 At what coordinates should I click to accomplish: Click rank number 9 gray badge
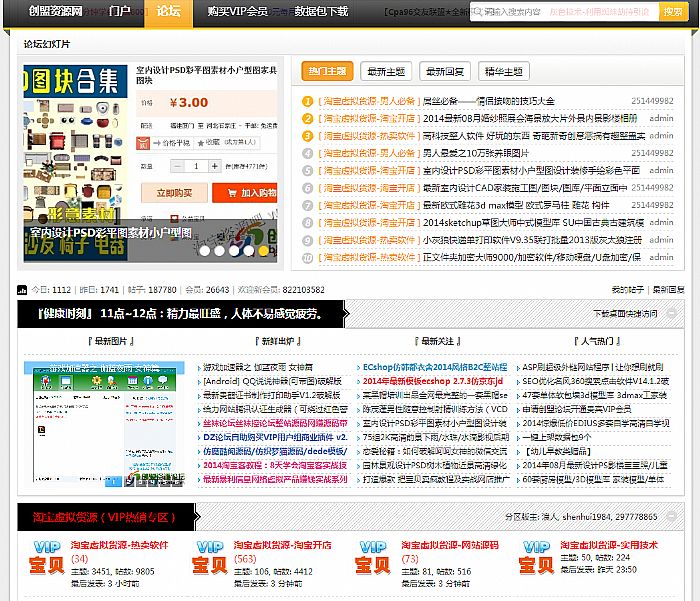click(x=308, y=240)
